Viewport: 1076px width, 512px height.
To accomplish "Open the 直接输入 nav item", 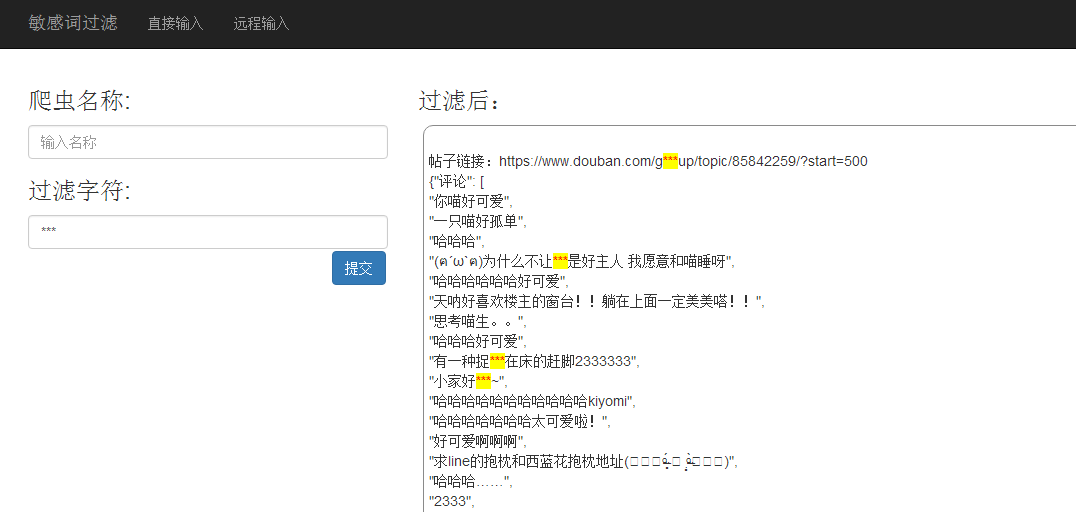I will [175, 24].
